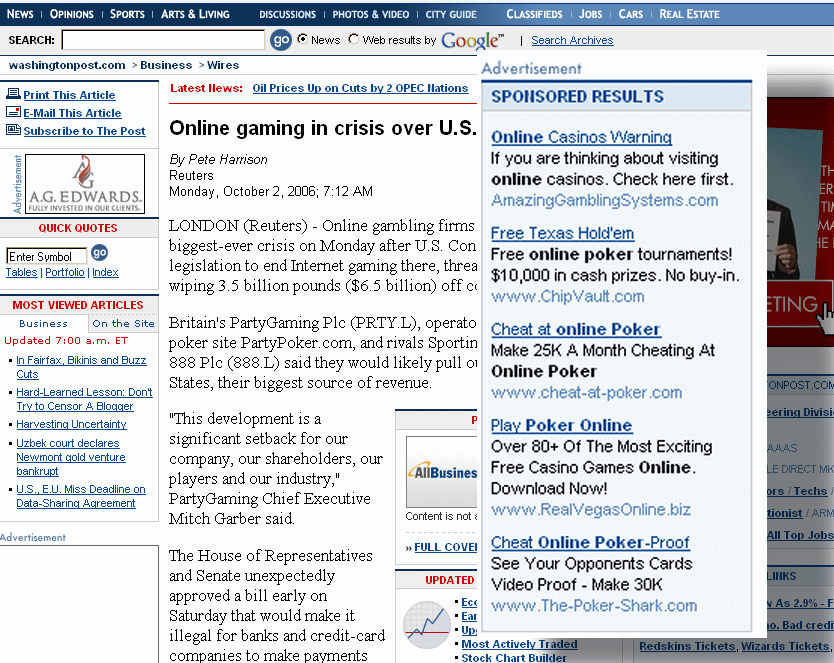Open Most Actively Traded link
This screenshot has width=834, height=663.
point(519,644)
